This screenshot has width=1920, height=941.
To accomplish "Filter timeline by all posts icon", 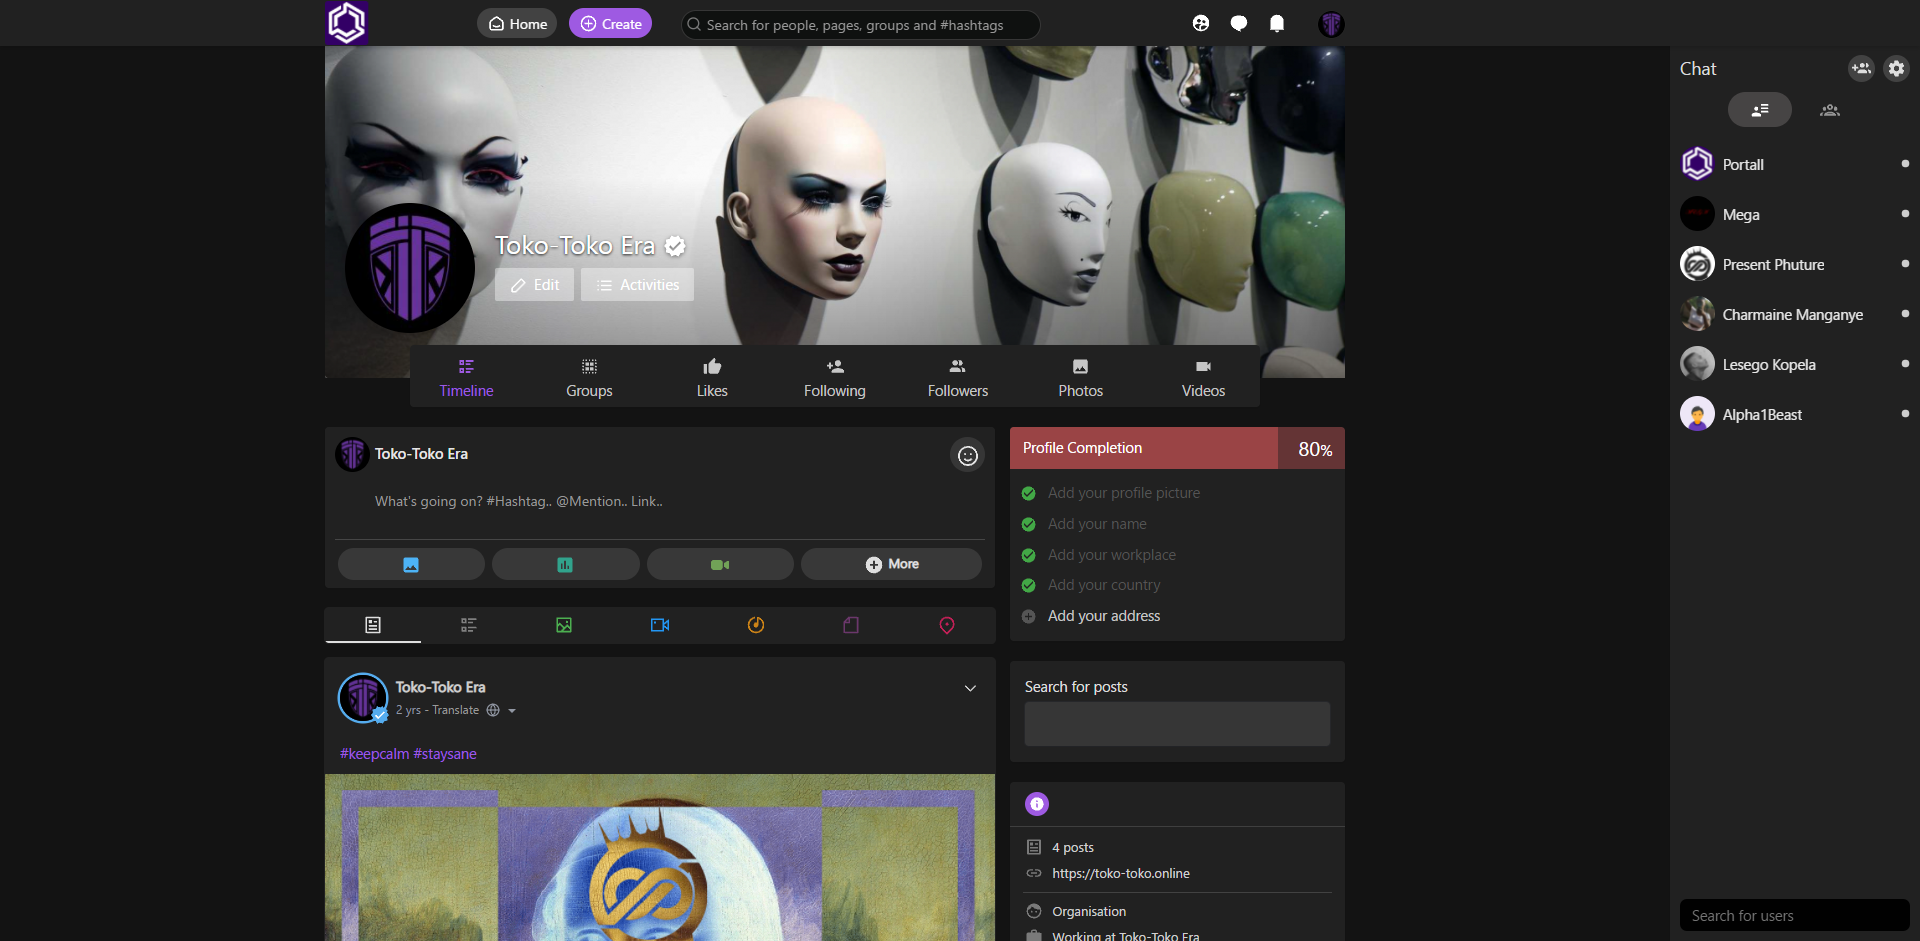I will click(x=373, y=625).
